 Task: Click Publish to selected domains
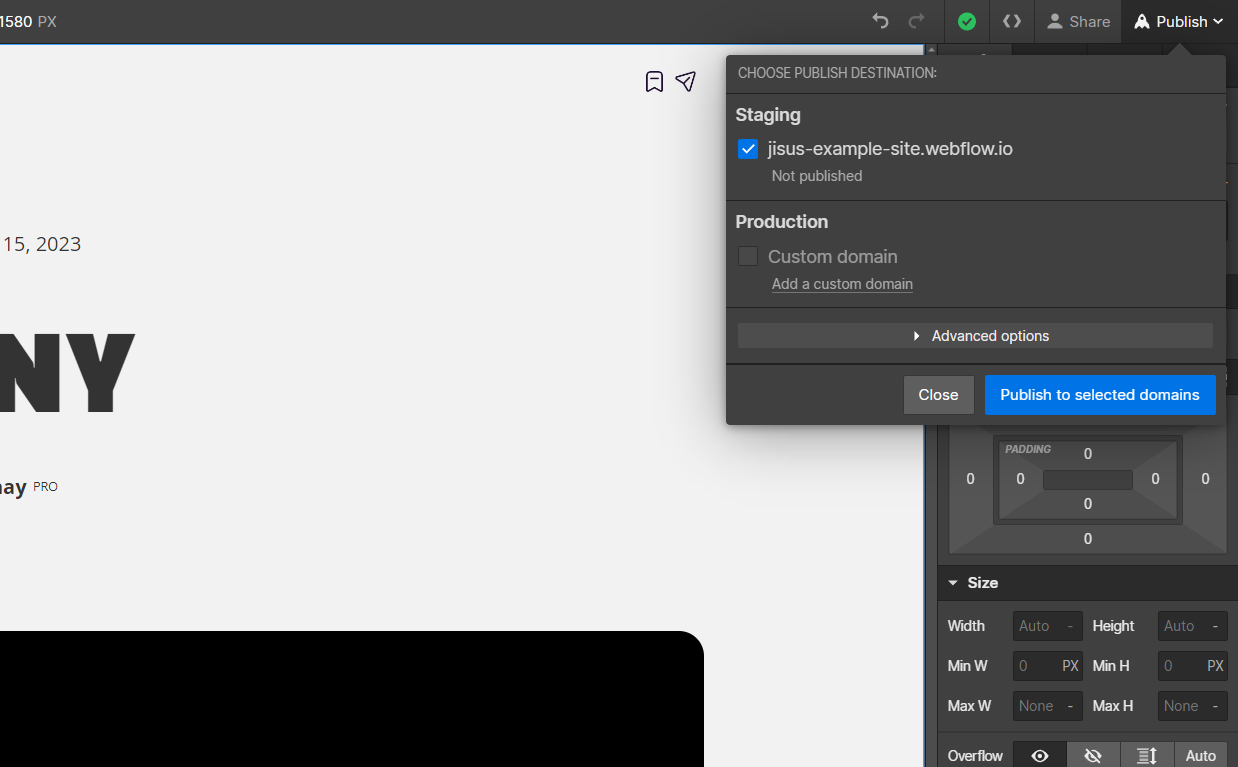click(1100, 395)
